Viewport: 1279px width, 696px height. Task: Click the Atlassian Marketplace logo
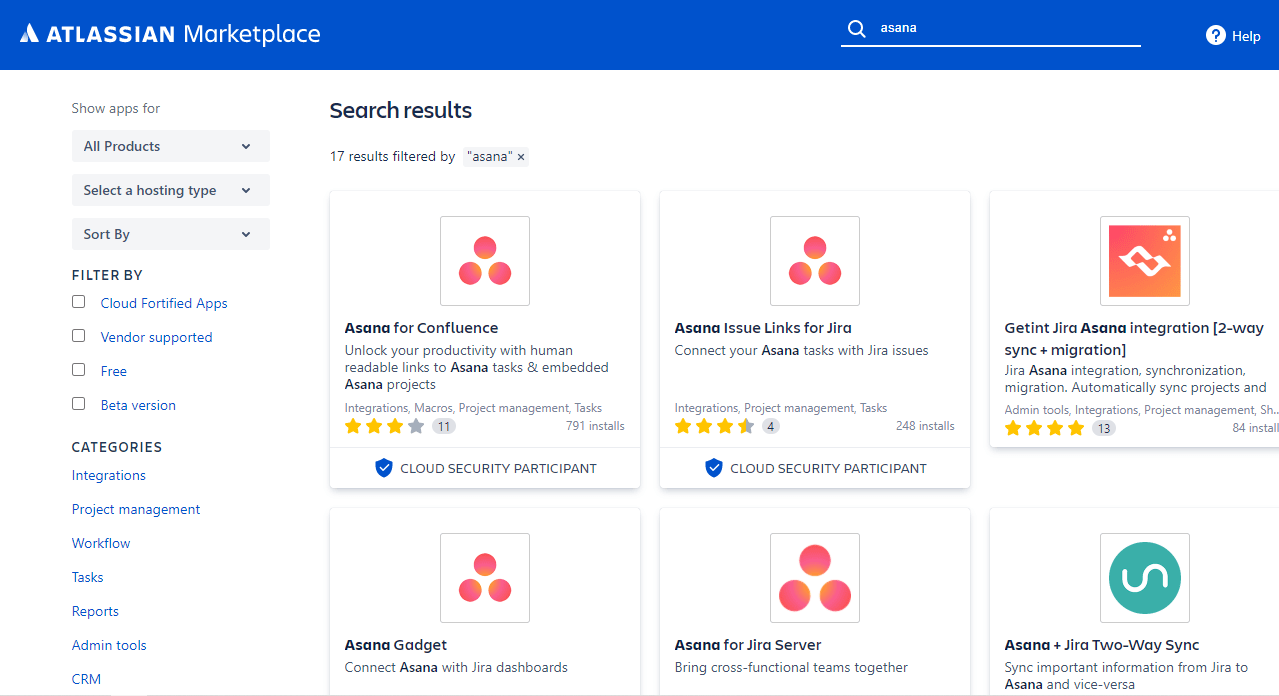170,33
